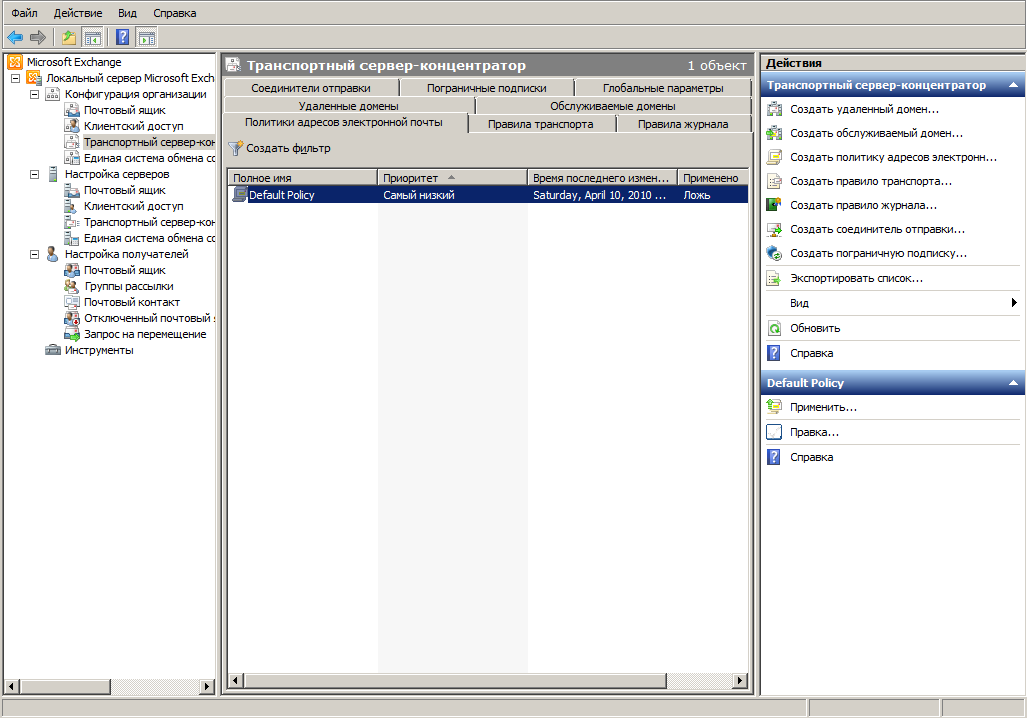Click the Создать фильтр funnel icon
This screenshot has width=1027, height=718.
236,149
